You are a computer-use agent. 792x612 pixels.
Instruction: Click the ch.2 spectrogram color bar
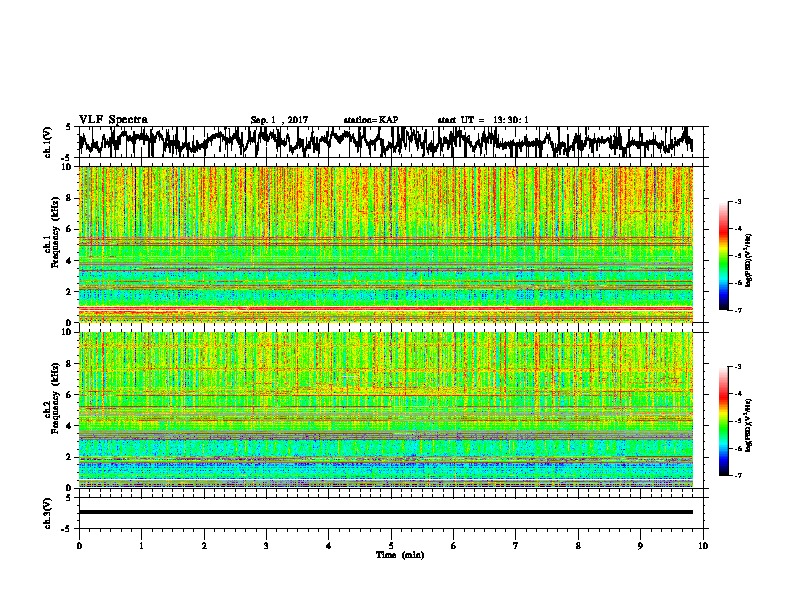coord(723,421)
